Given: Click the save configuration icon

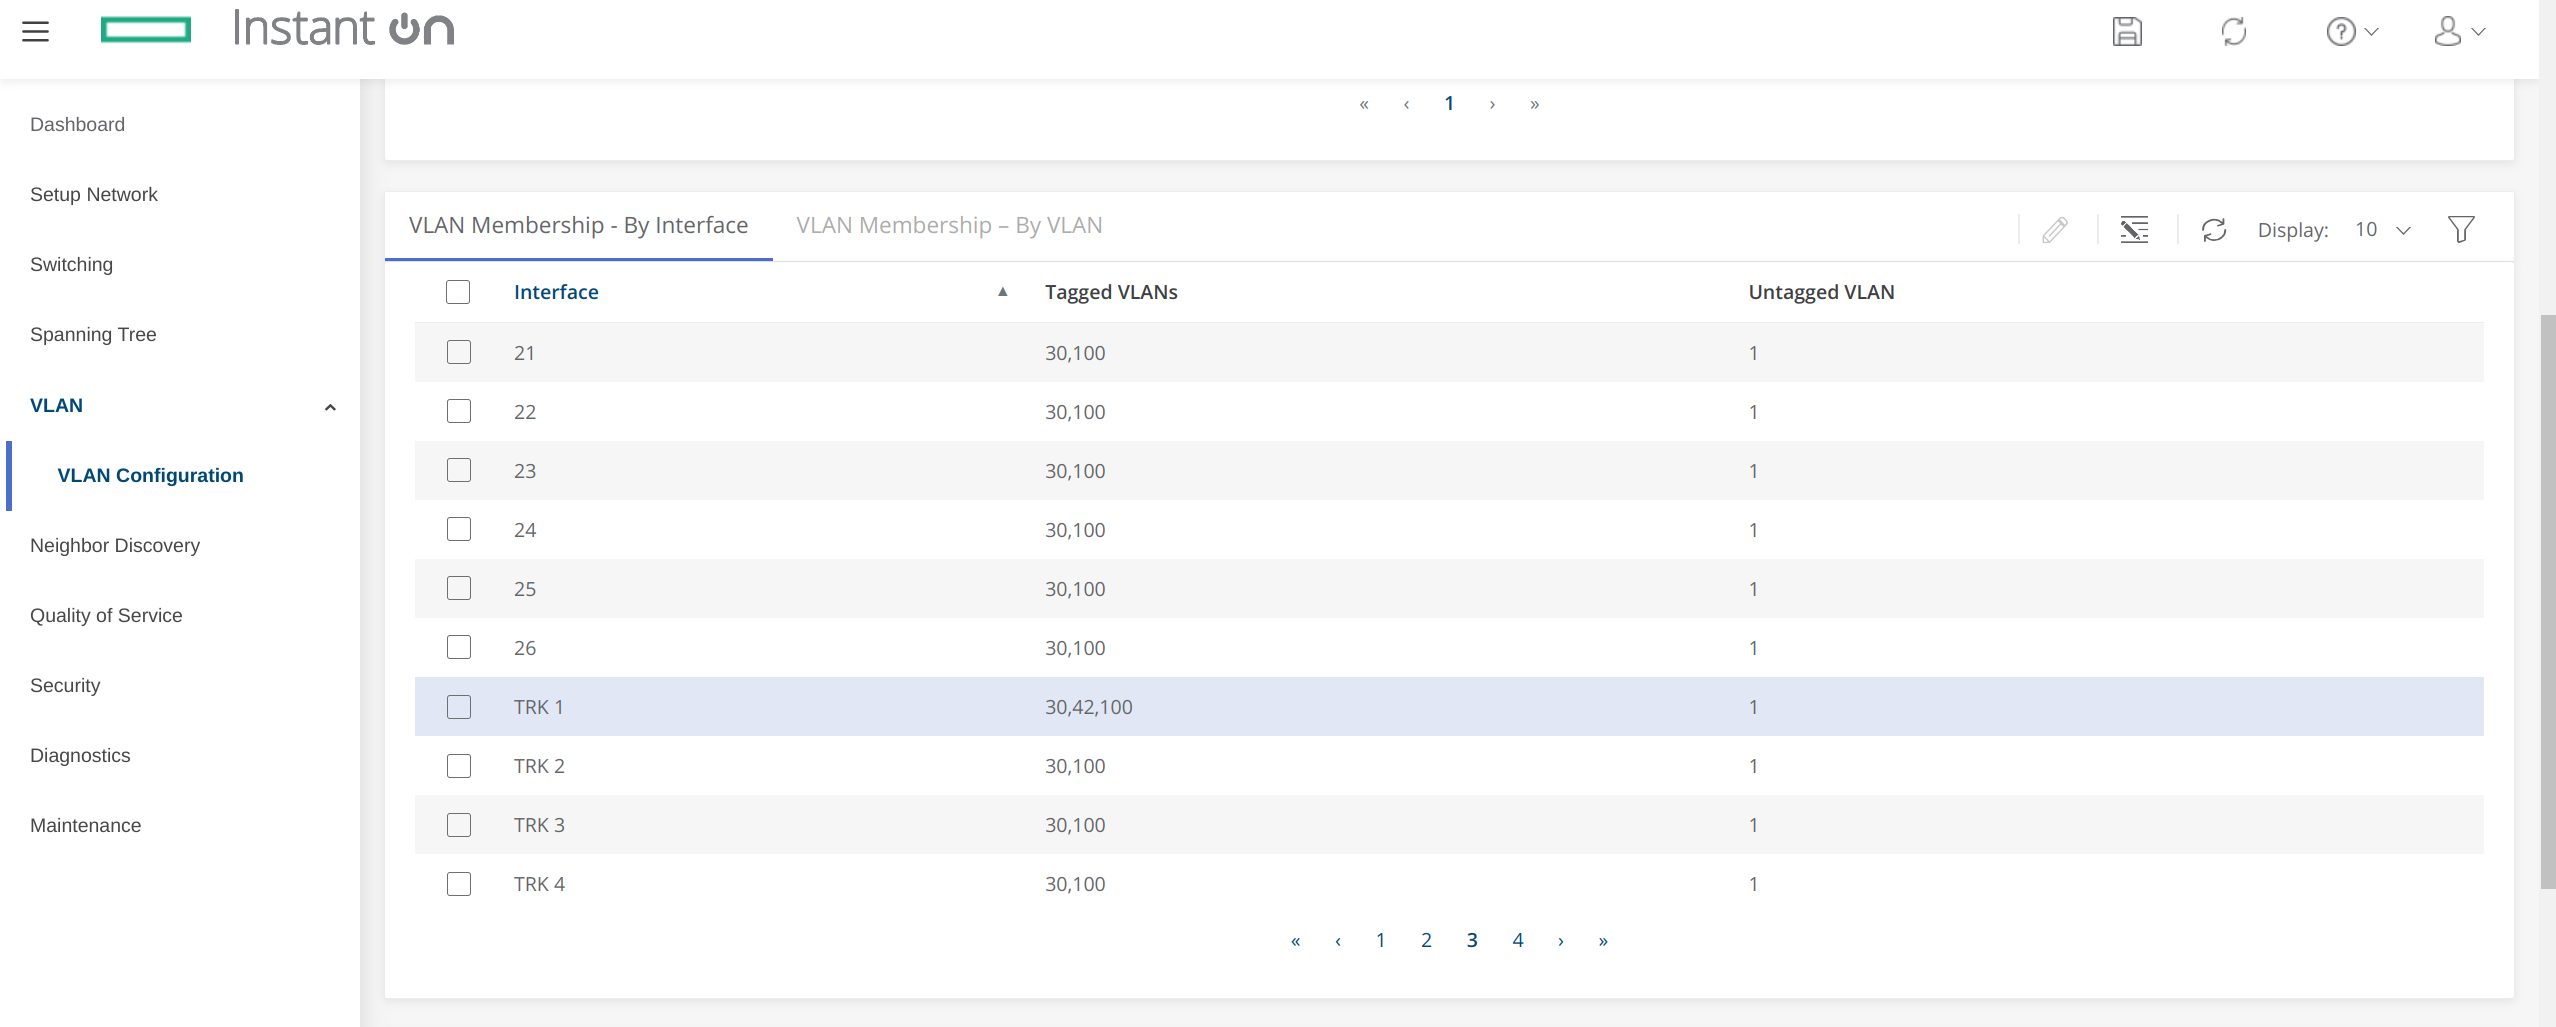Looking at the screenshot, I should [x=2126, y=31].
